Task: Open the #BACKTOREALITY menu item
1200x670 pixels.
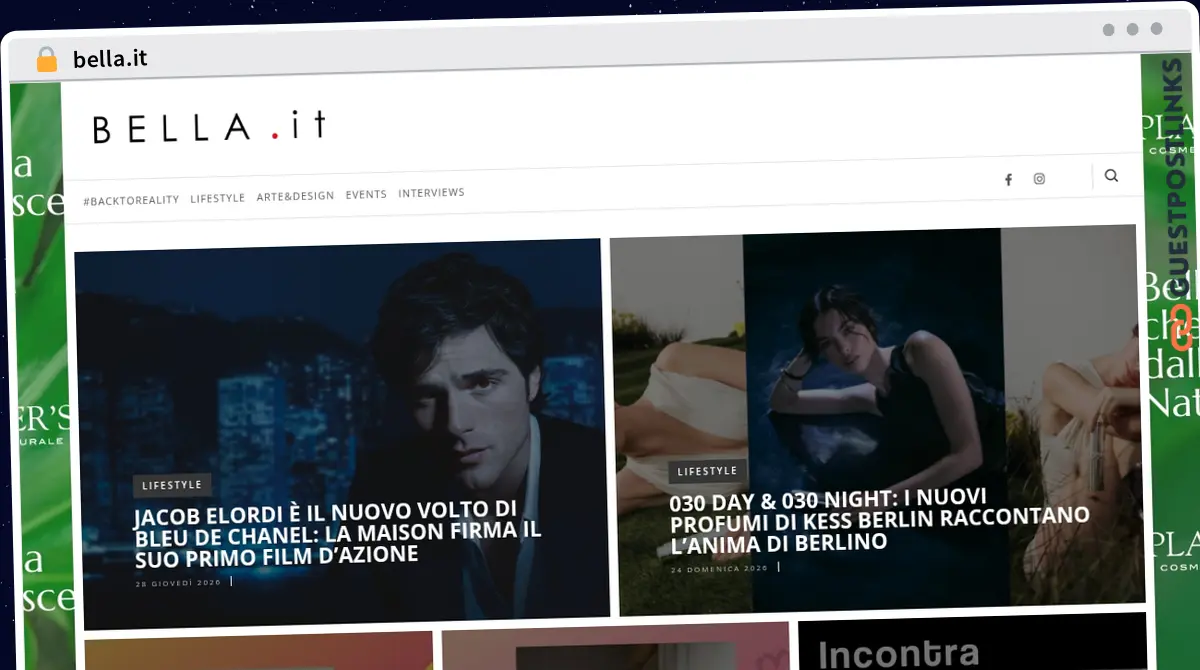Action: pyautogui.click(x=131, y=200)
